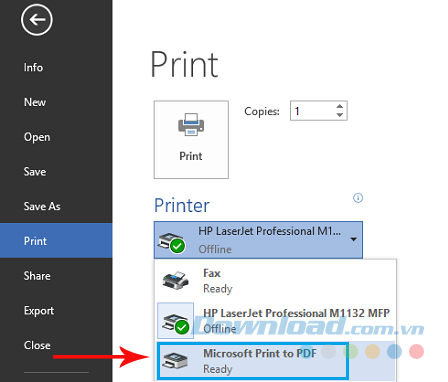
Task: Click the printer info icon
Action: pyautogui.click(x=358, y=198)
